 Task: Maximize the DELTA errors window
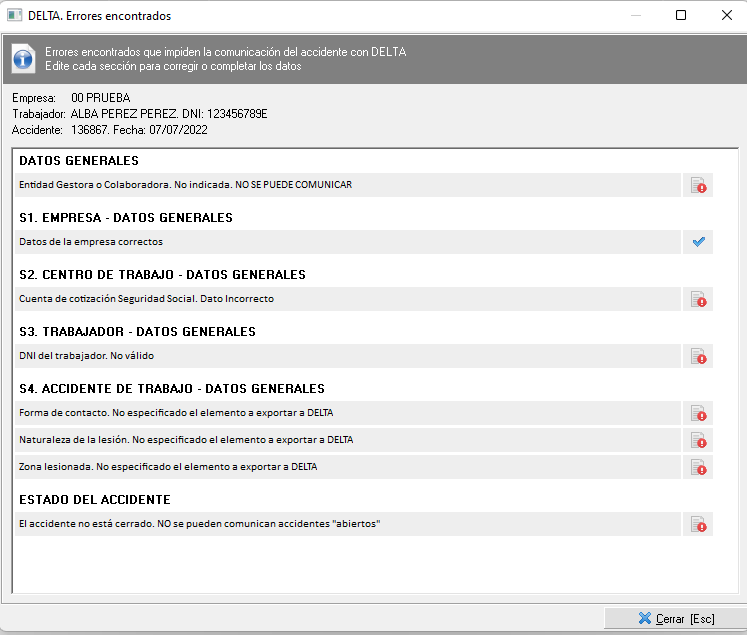(681, 16)
